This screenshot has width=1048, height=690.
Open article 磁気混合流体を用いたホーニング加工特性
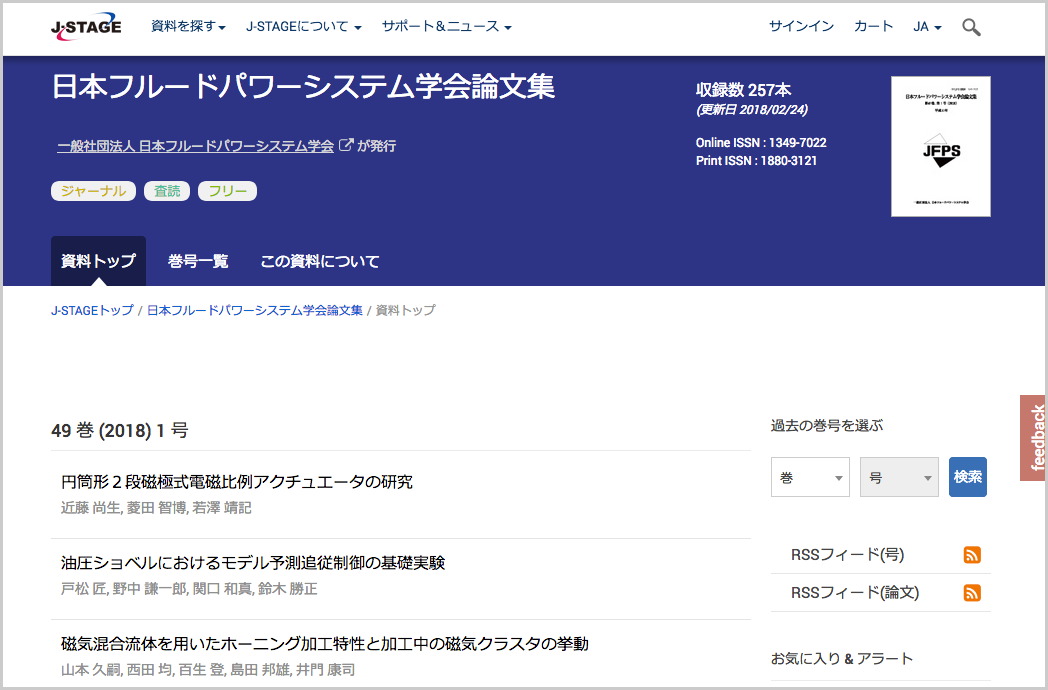tap(325, 644)
